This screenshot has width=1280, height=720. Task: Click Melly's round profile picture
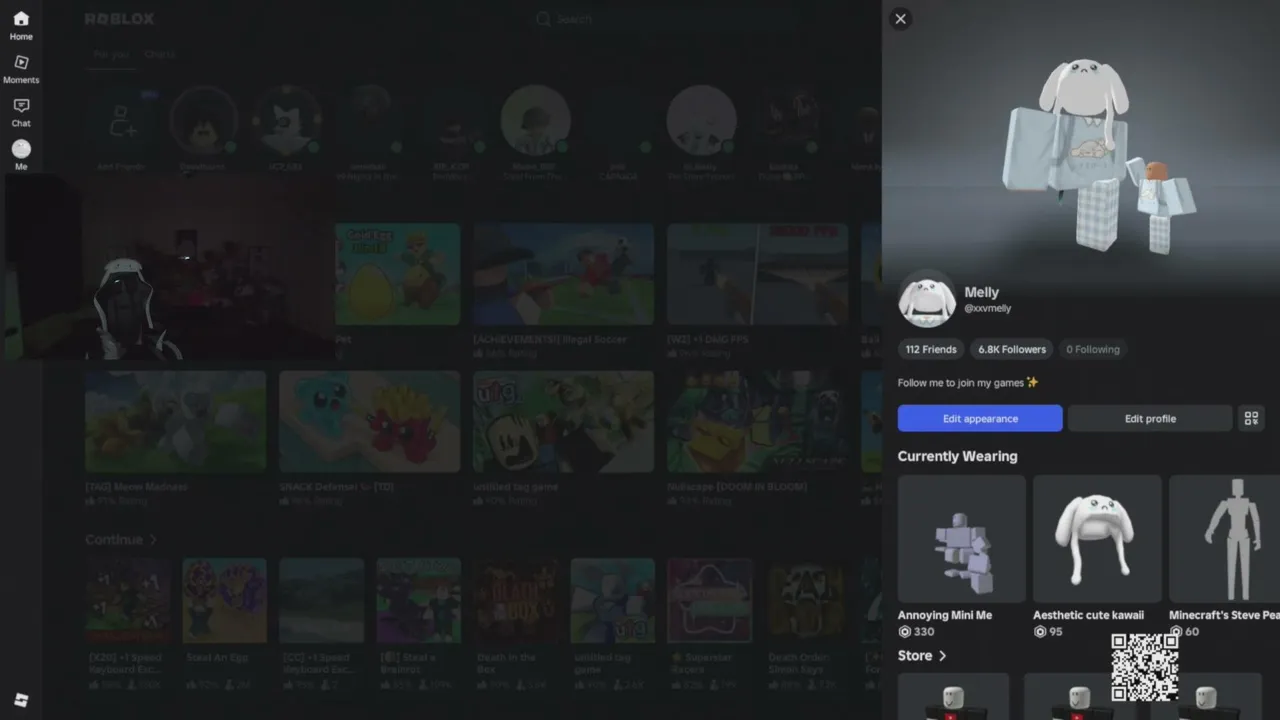click(x=927, y=299)
